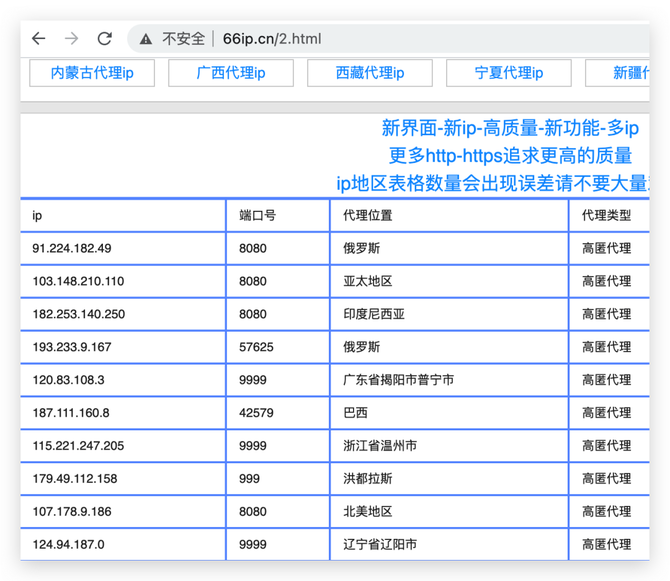The width and height of the screenshot is (670, 581).
Task: Open the 宁夏代理ip link
Action: point(508,73)
